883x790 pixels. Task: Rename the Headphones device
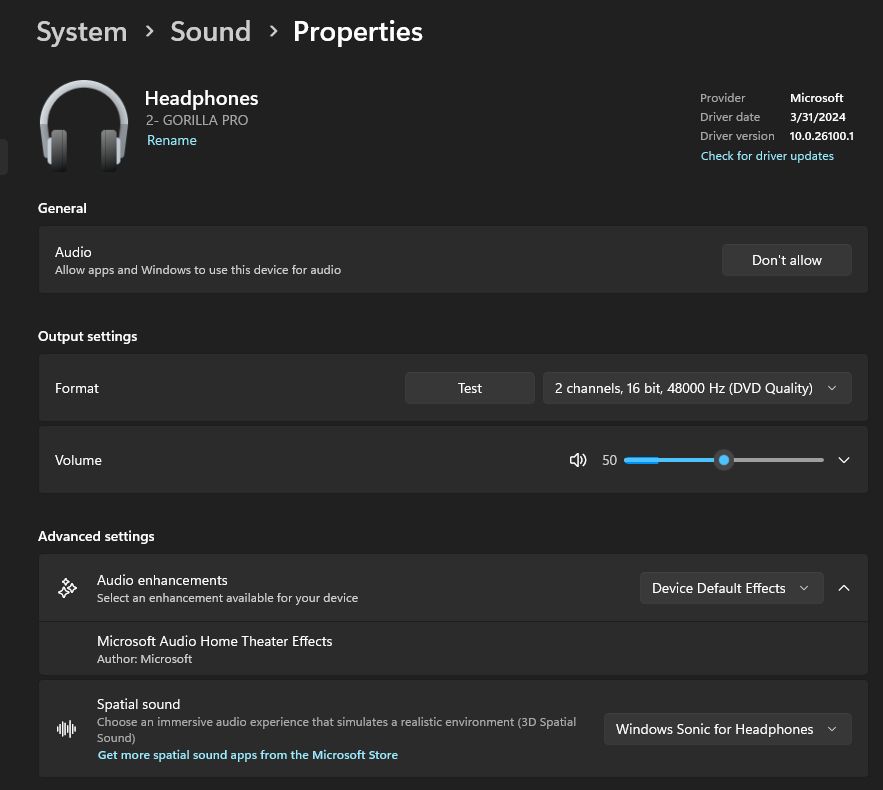172,141
